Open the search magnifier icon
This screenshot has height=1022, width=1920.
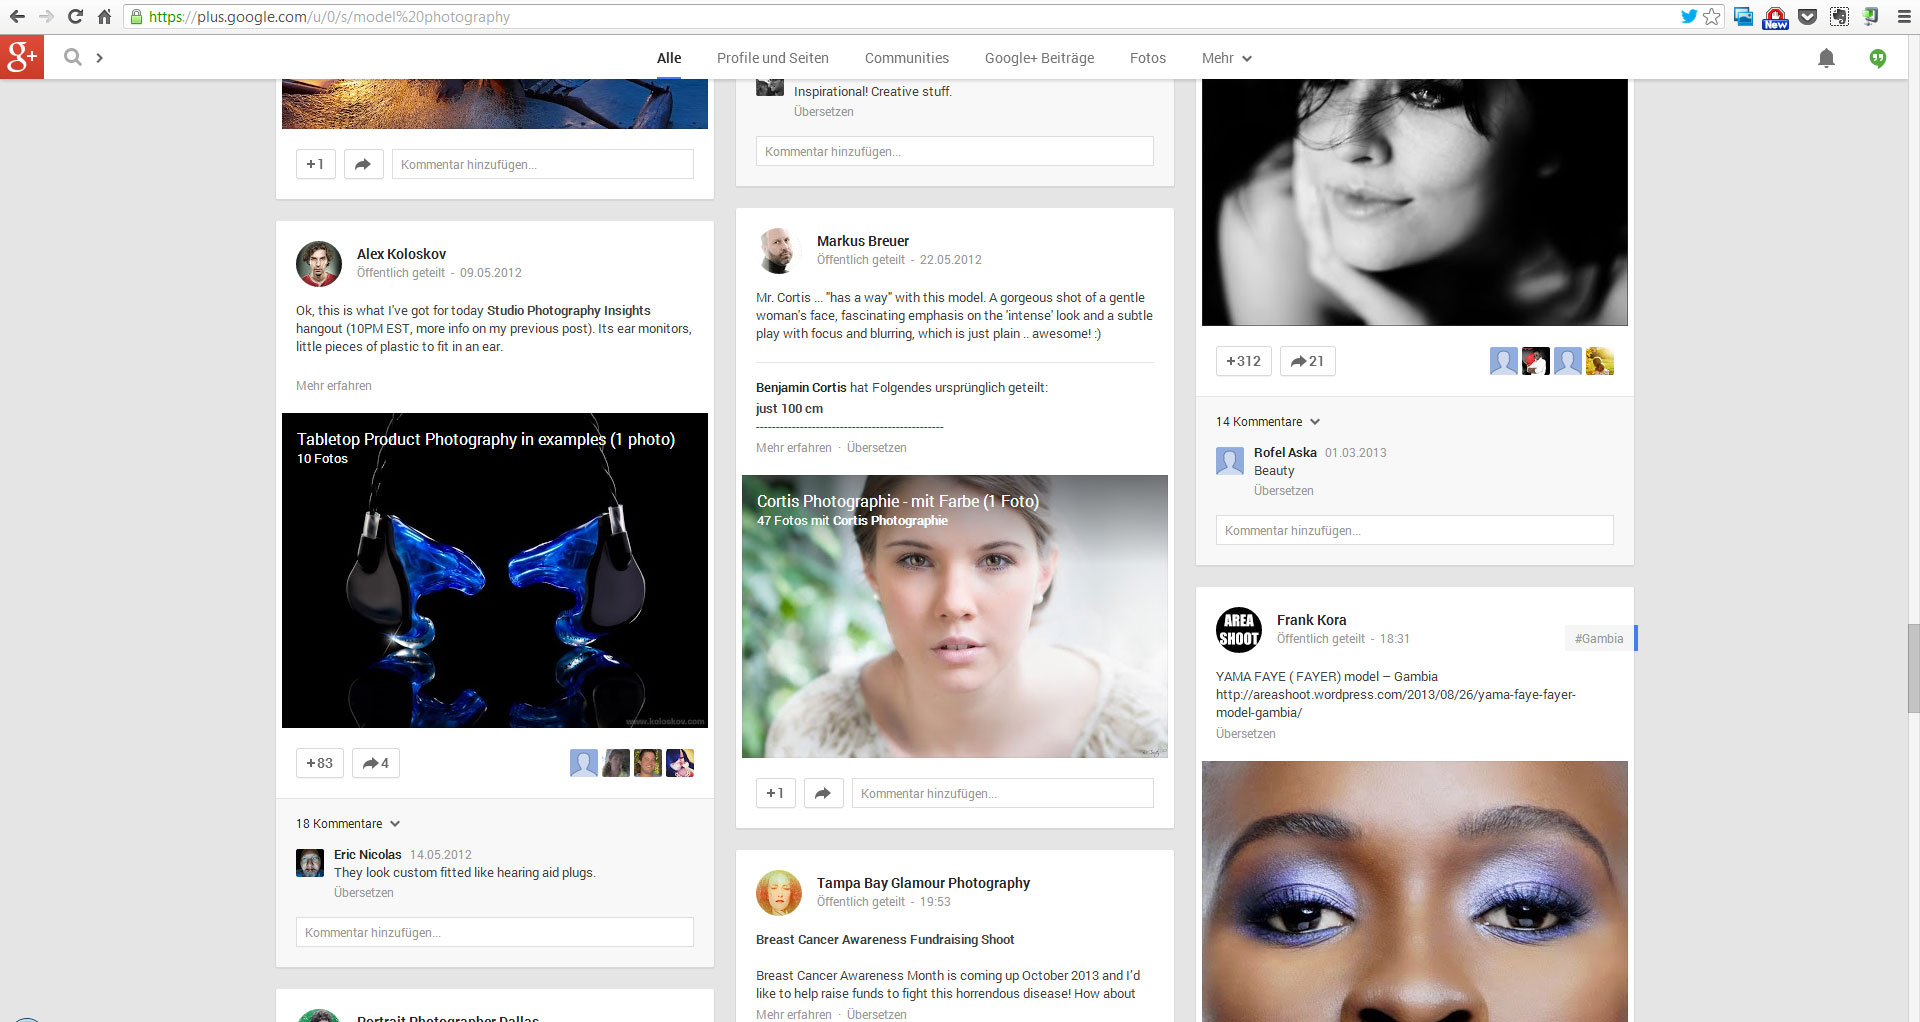[x=72, y=58]
